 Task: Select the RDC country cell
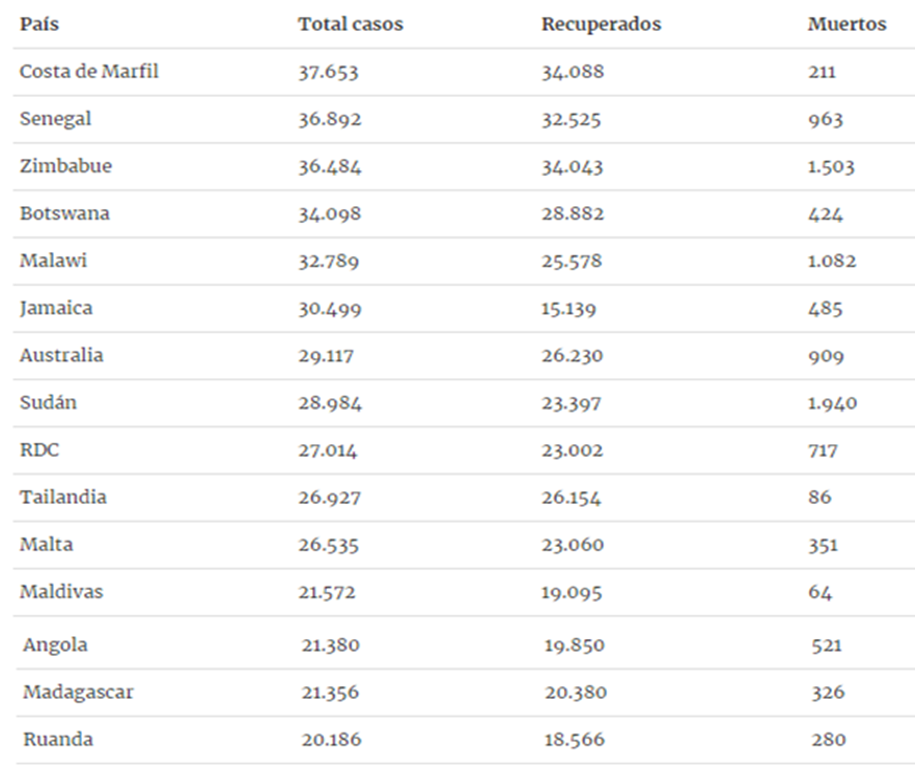point(40,450)
